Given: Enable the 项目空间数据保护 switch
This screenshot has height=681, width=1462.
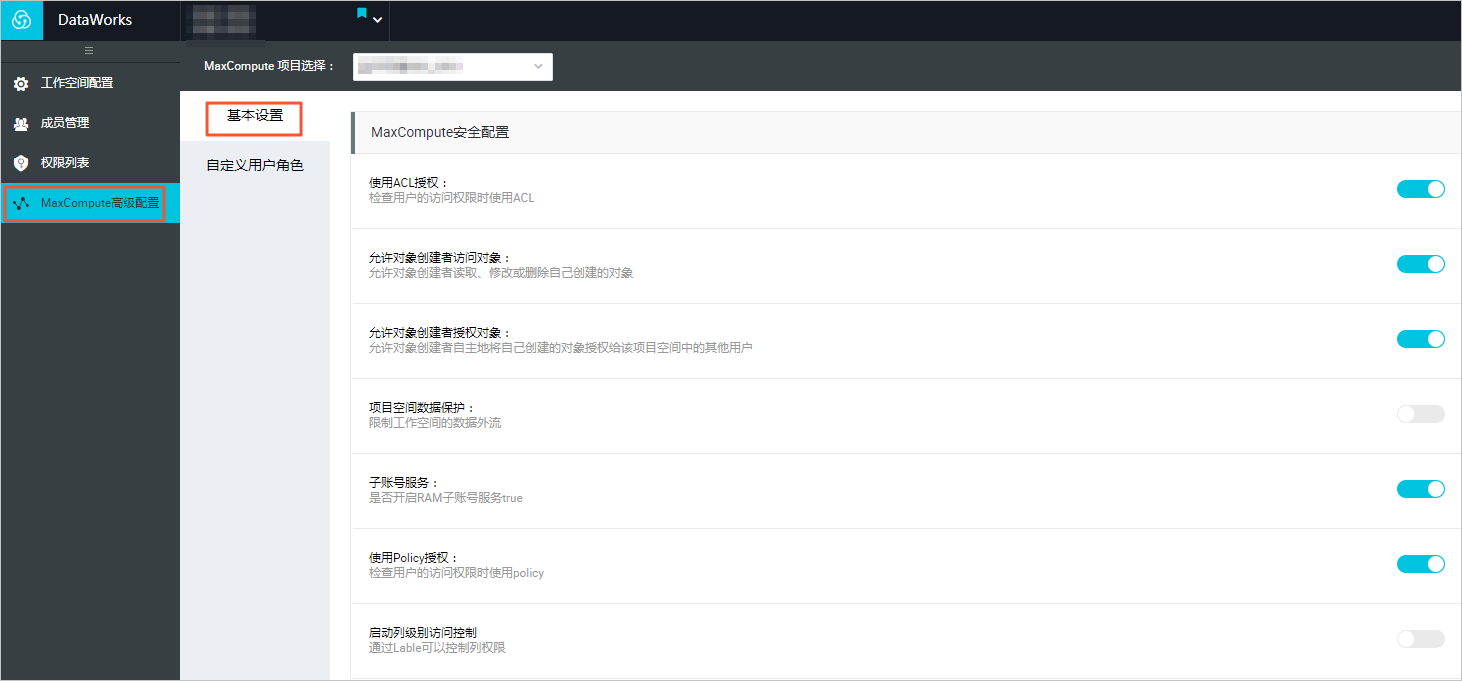Looking at the screenshot, I should tap(1420, 414).
